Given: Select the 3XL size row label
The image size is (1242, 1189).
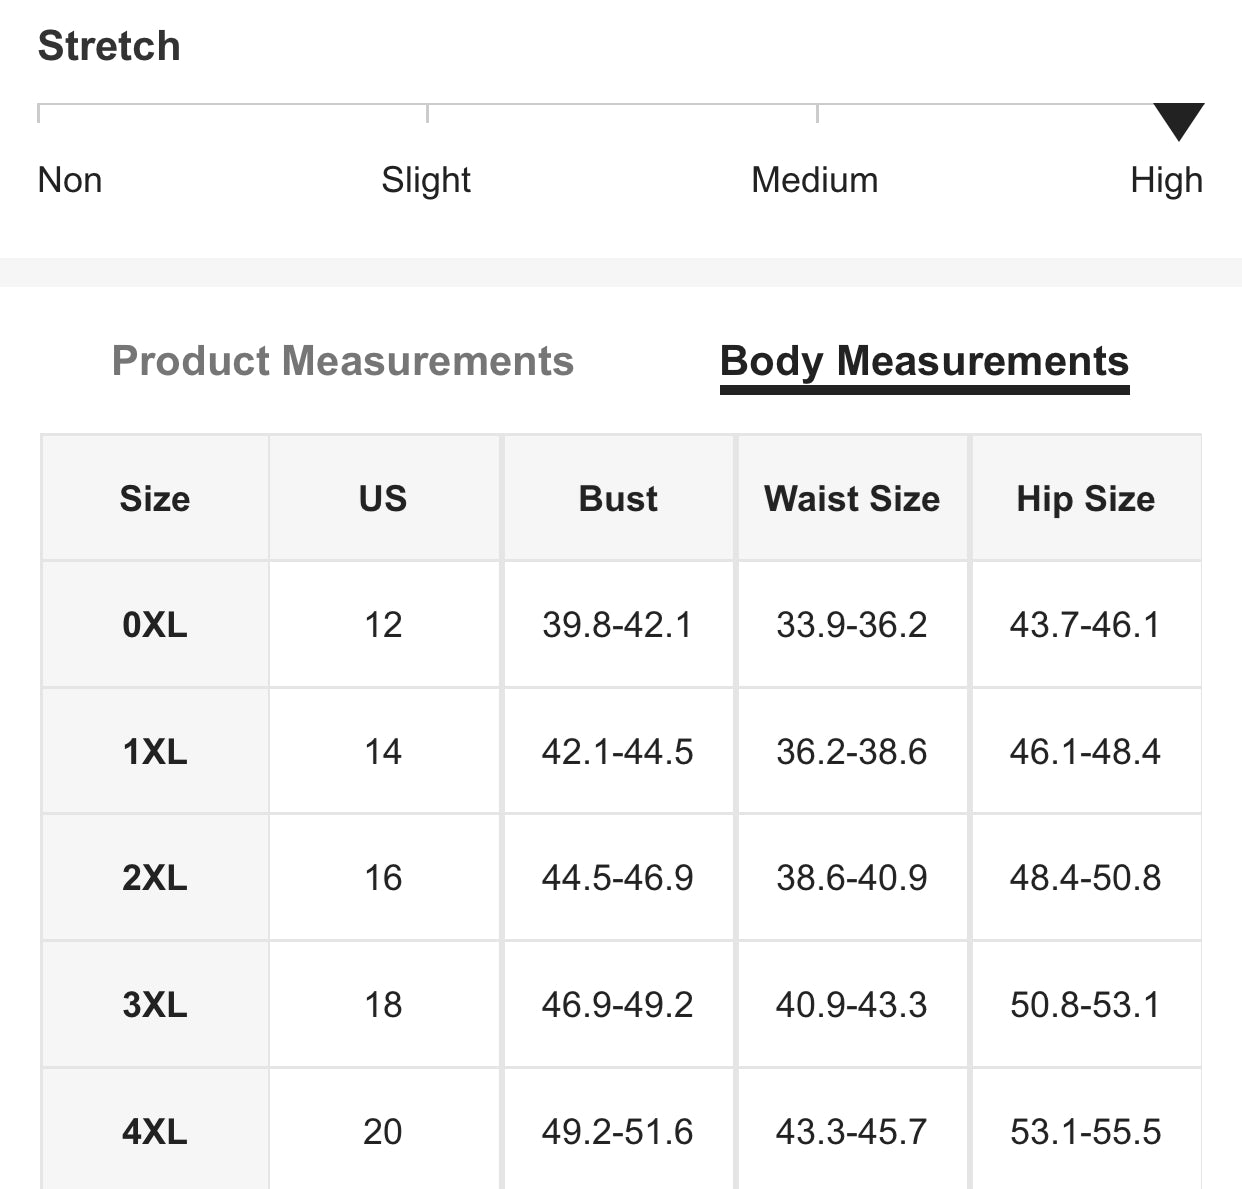Looking at the screenshot, I should 155,1004.
